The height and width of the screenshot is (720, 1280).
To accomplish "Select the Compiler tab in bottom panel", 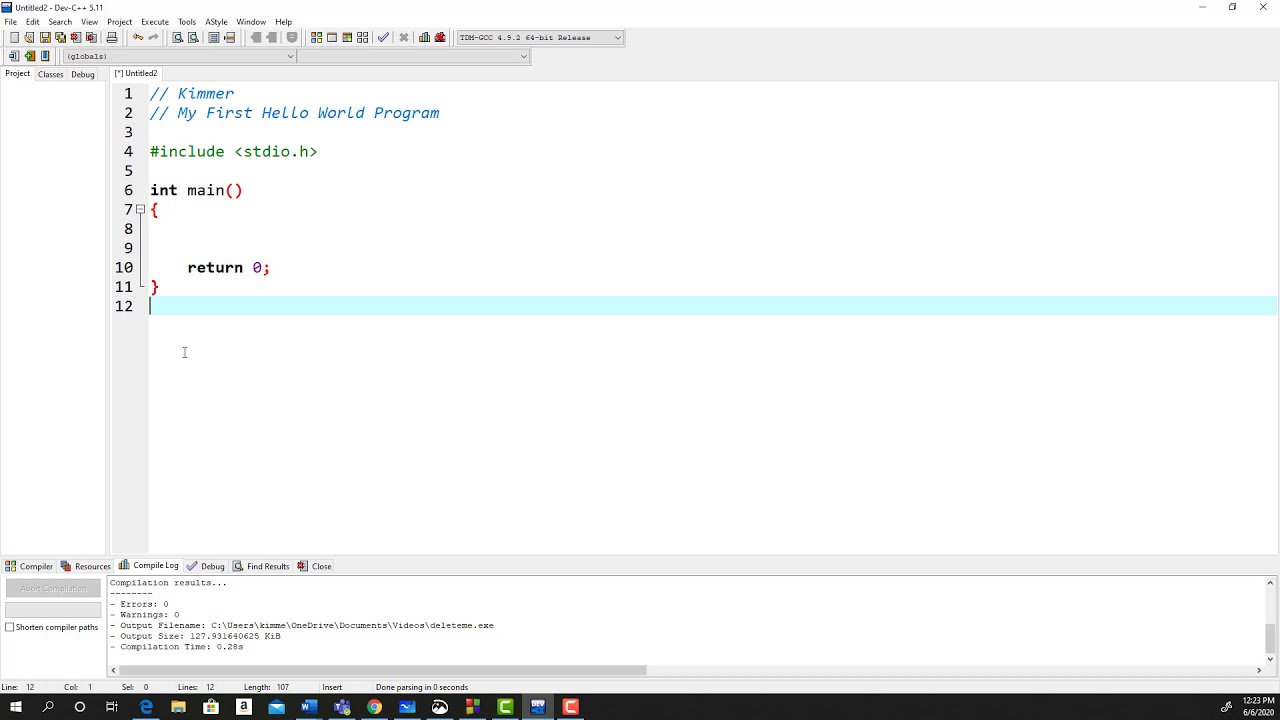I will point(29,566).
